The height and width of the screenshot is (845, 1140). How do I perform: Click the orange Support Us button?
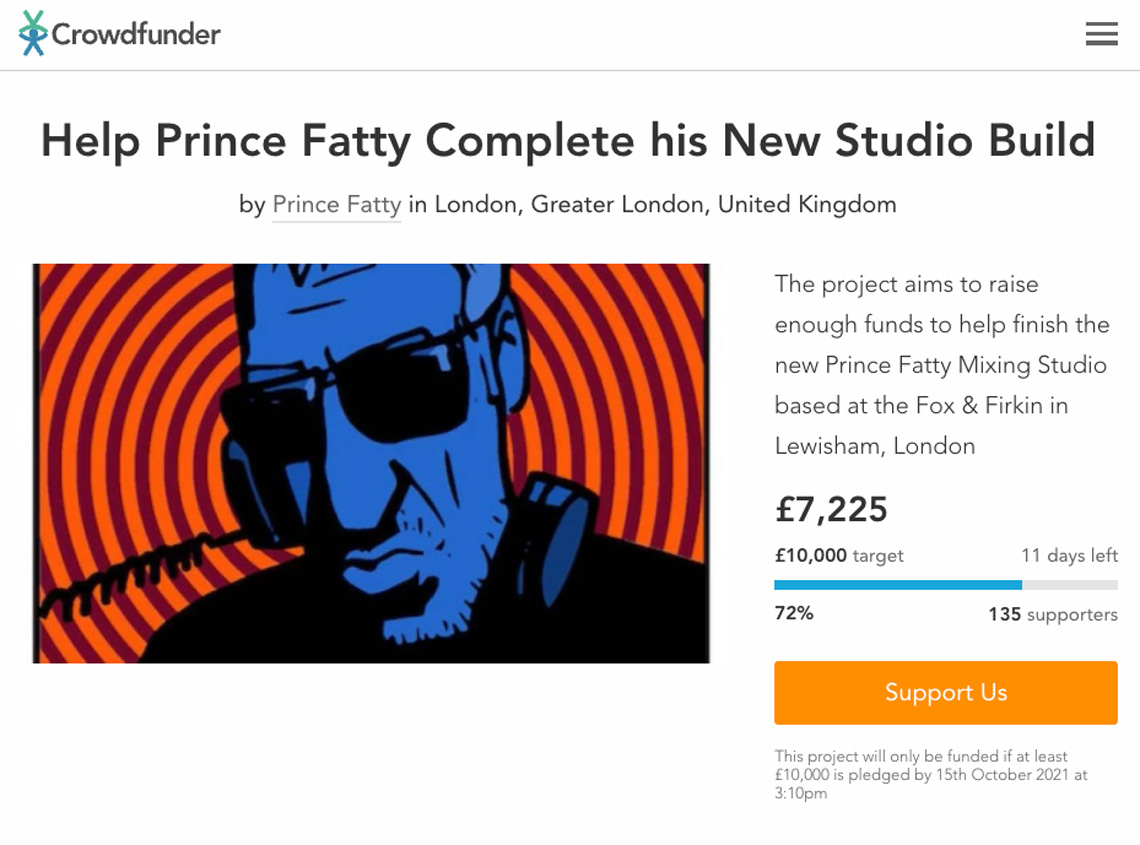coord(945,692)
